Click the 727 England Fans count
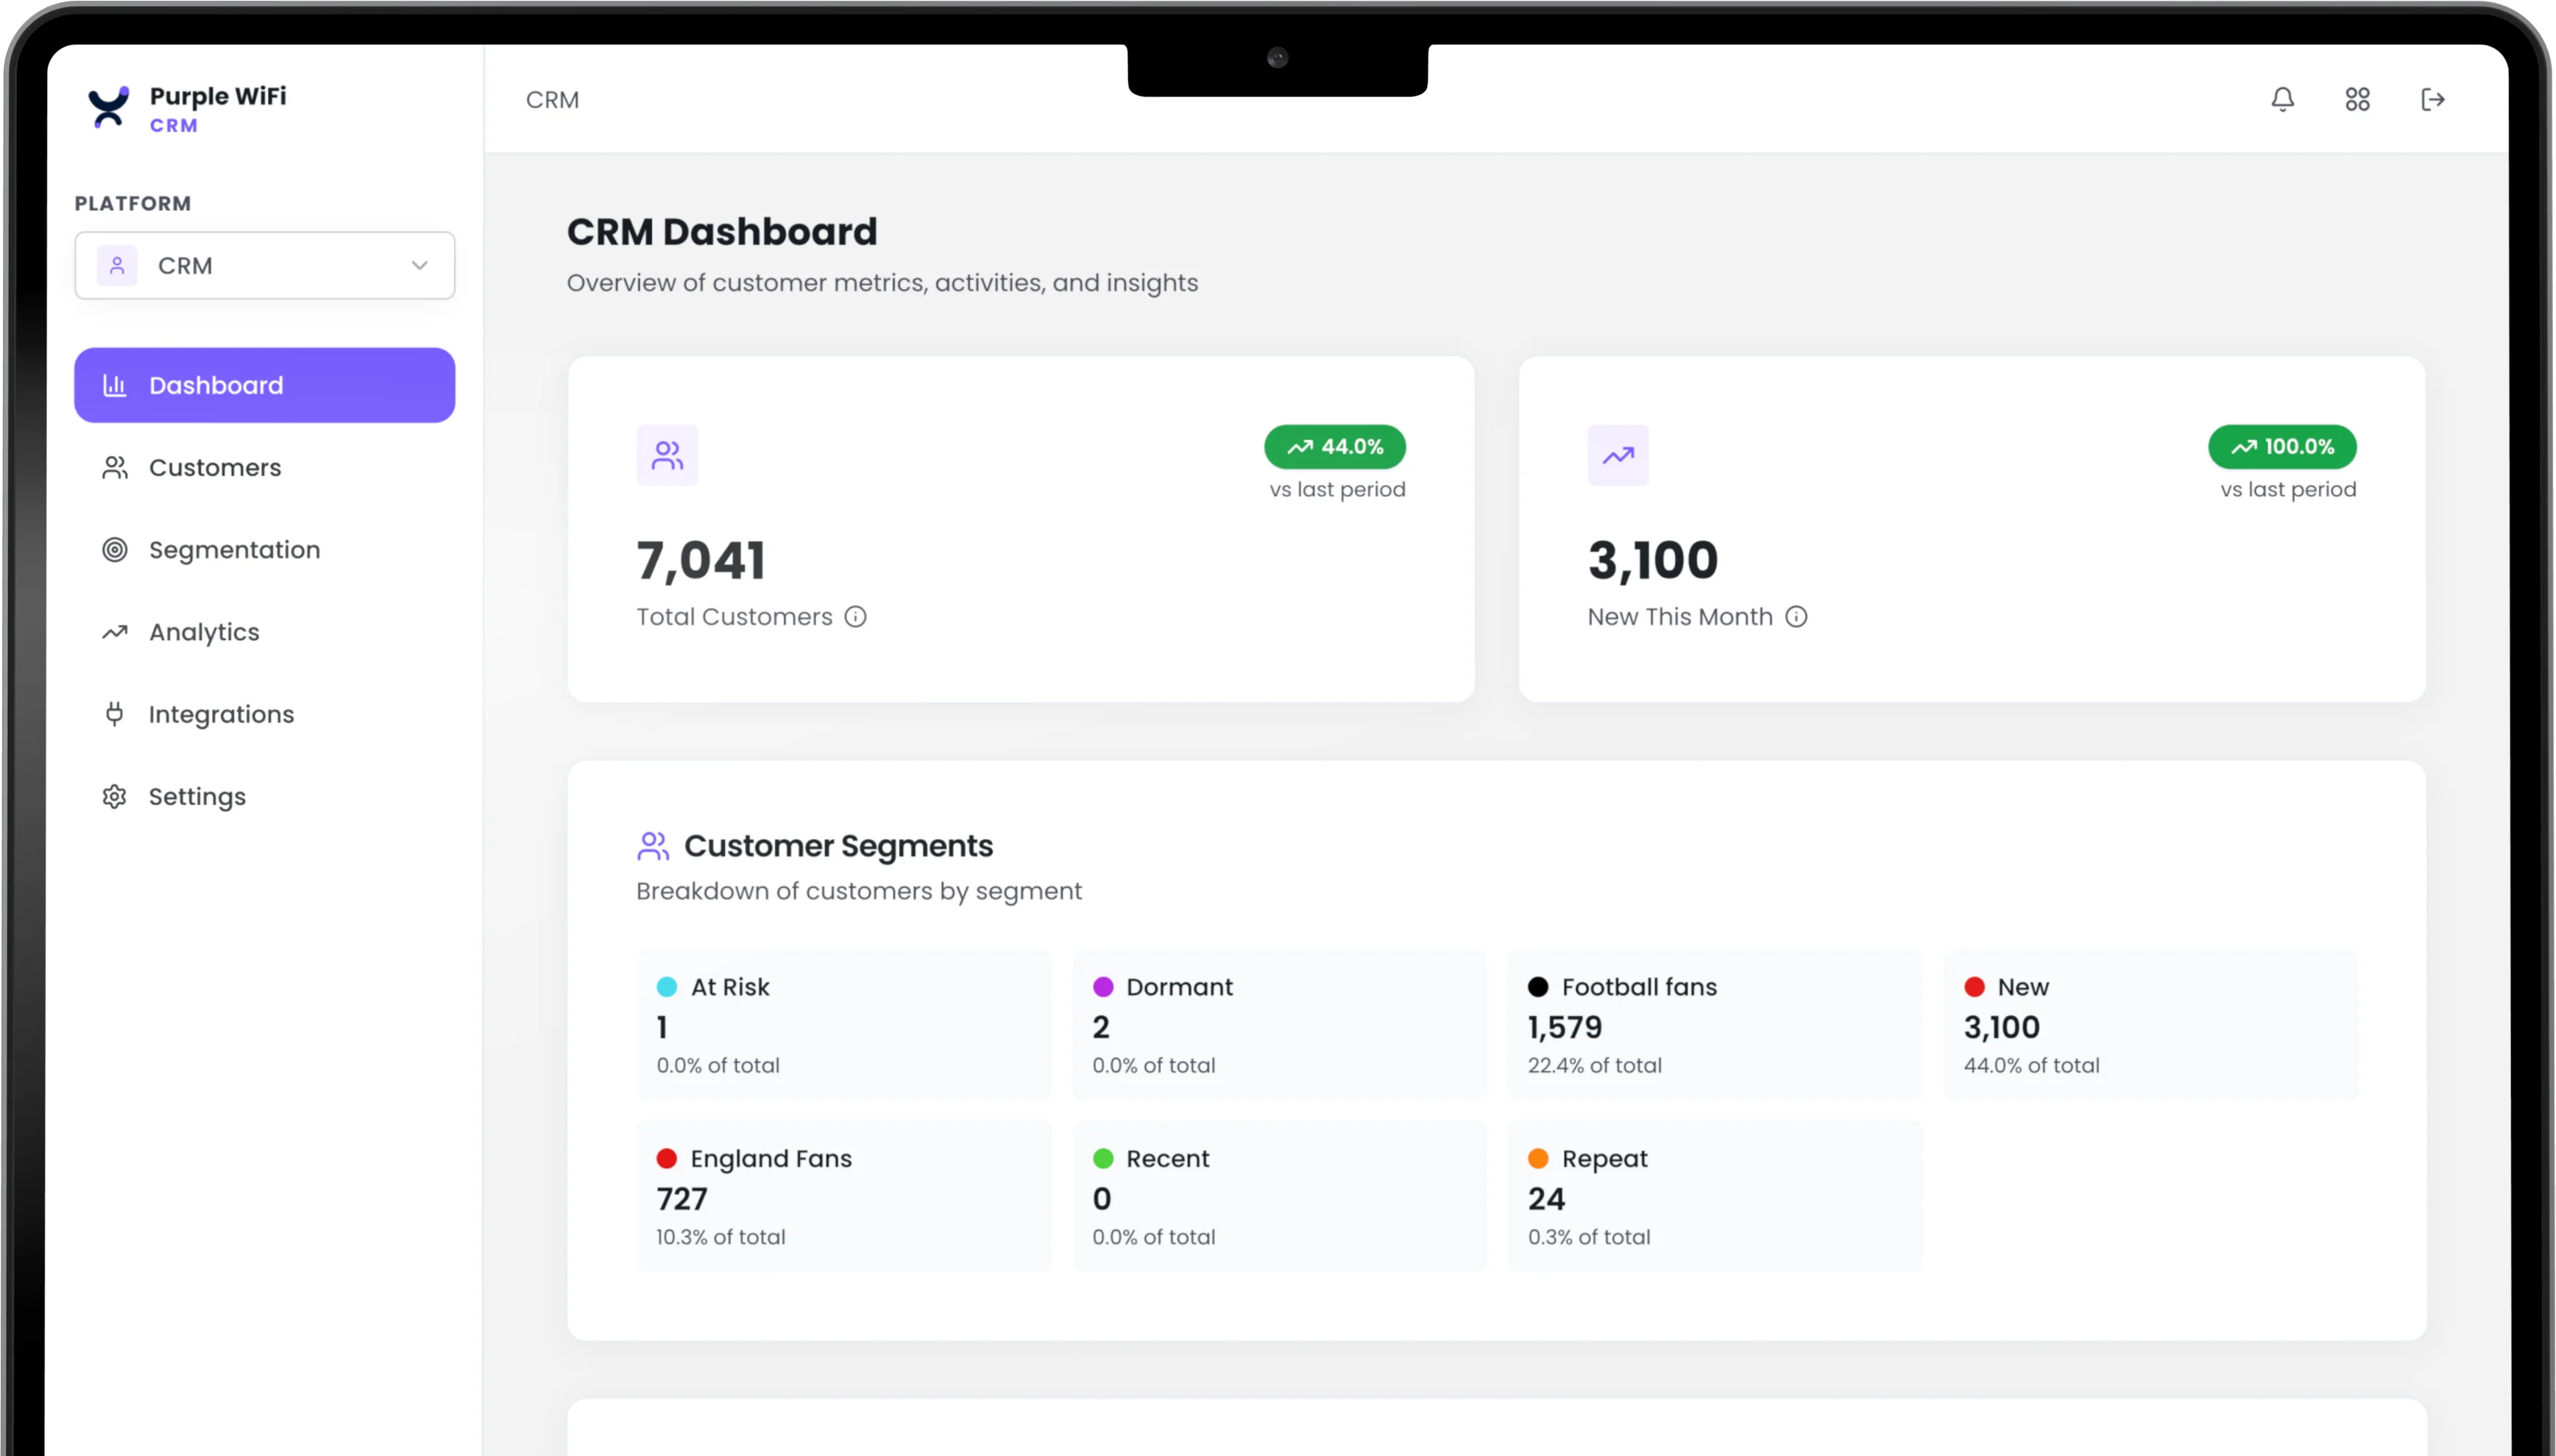2556x1456 pixels. pyautogui.click(x=681, y=1199)
